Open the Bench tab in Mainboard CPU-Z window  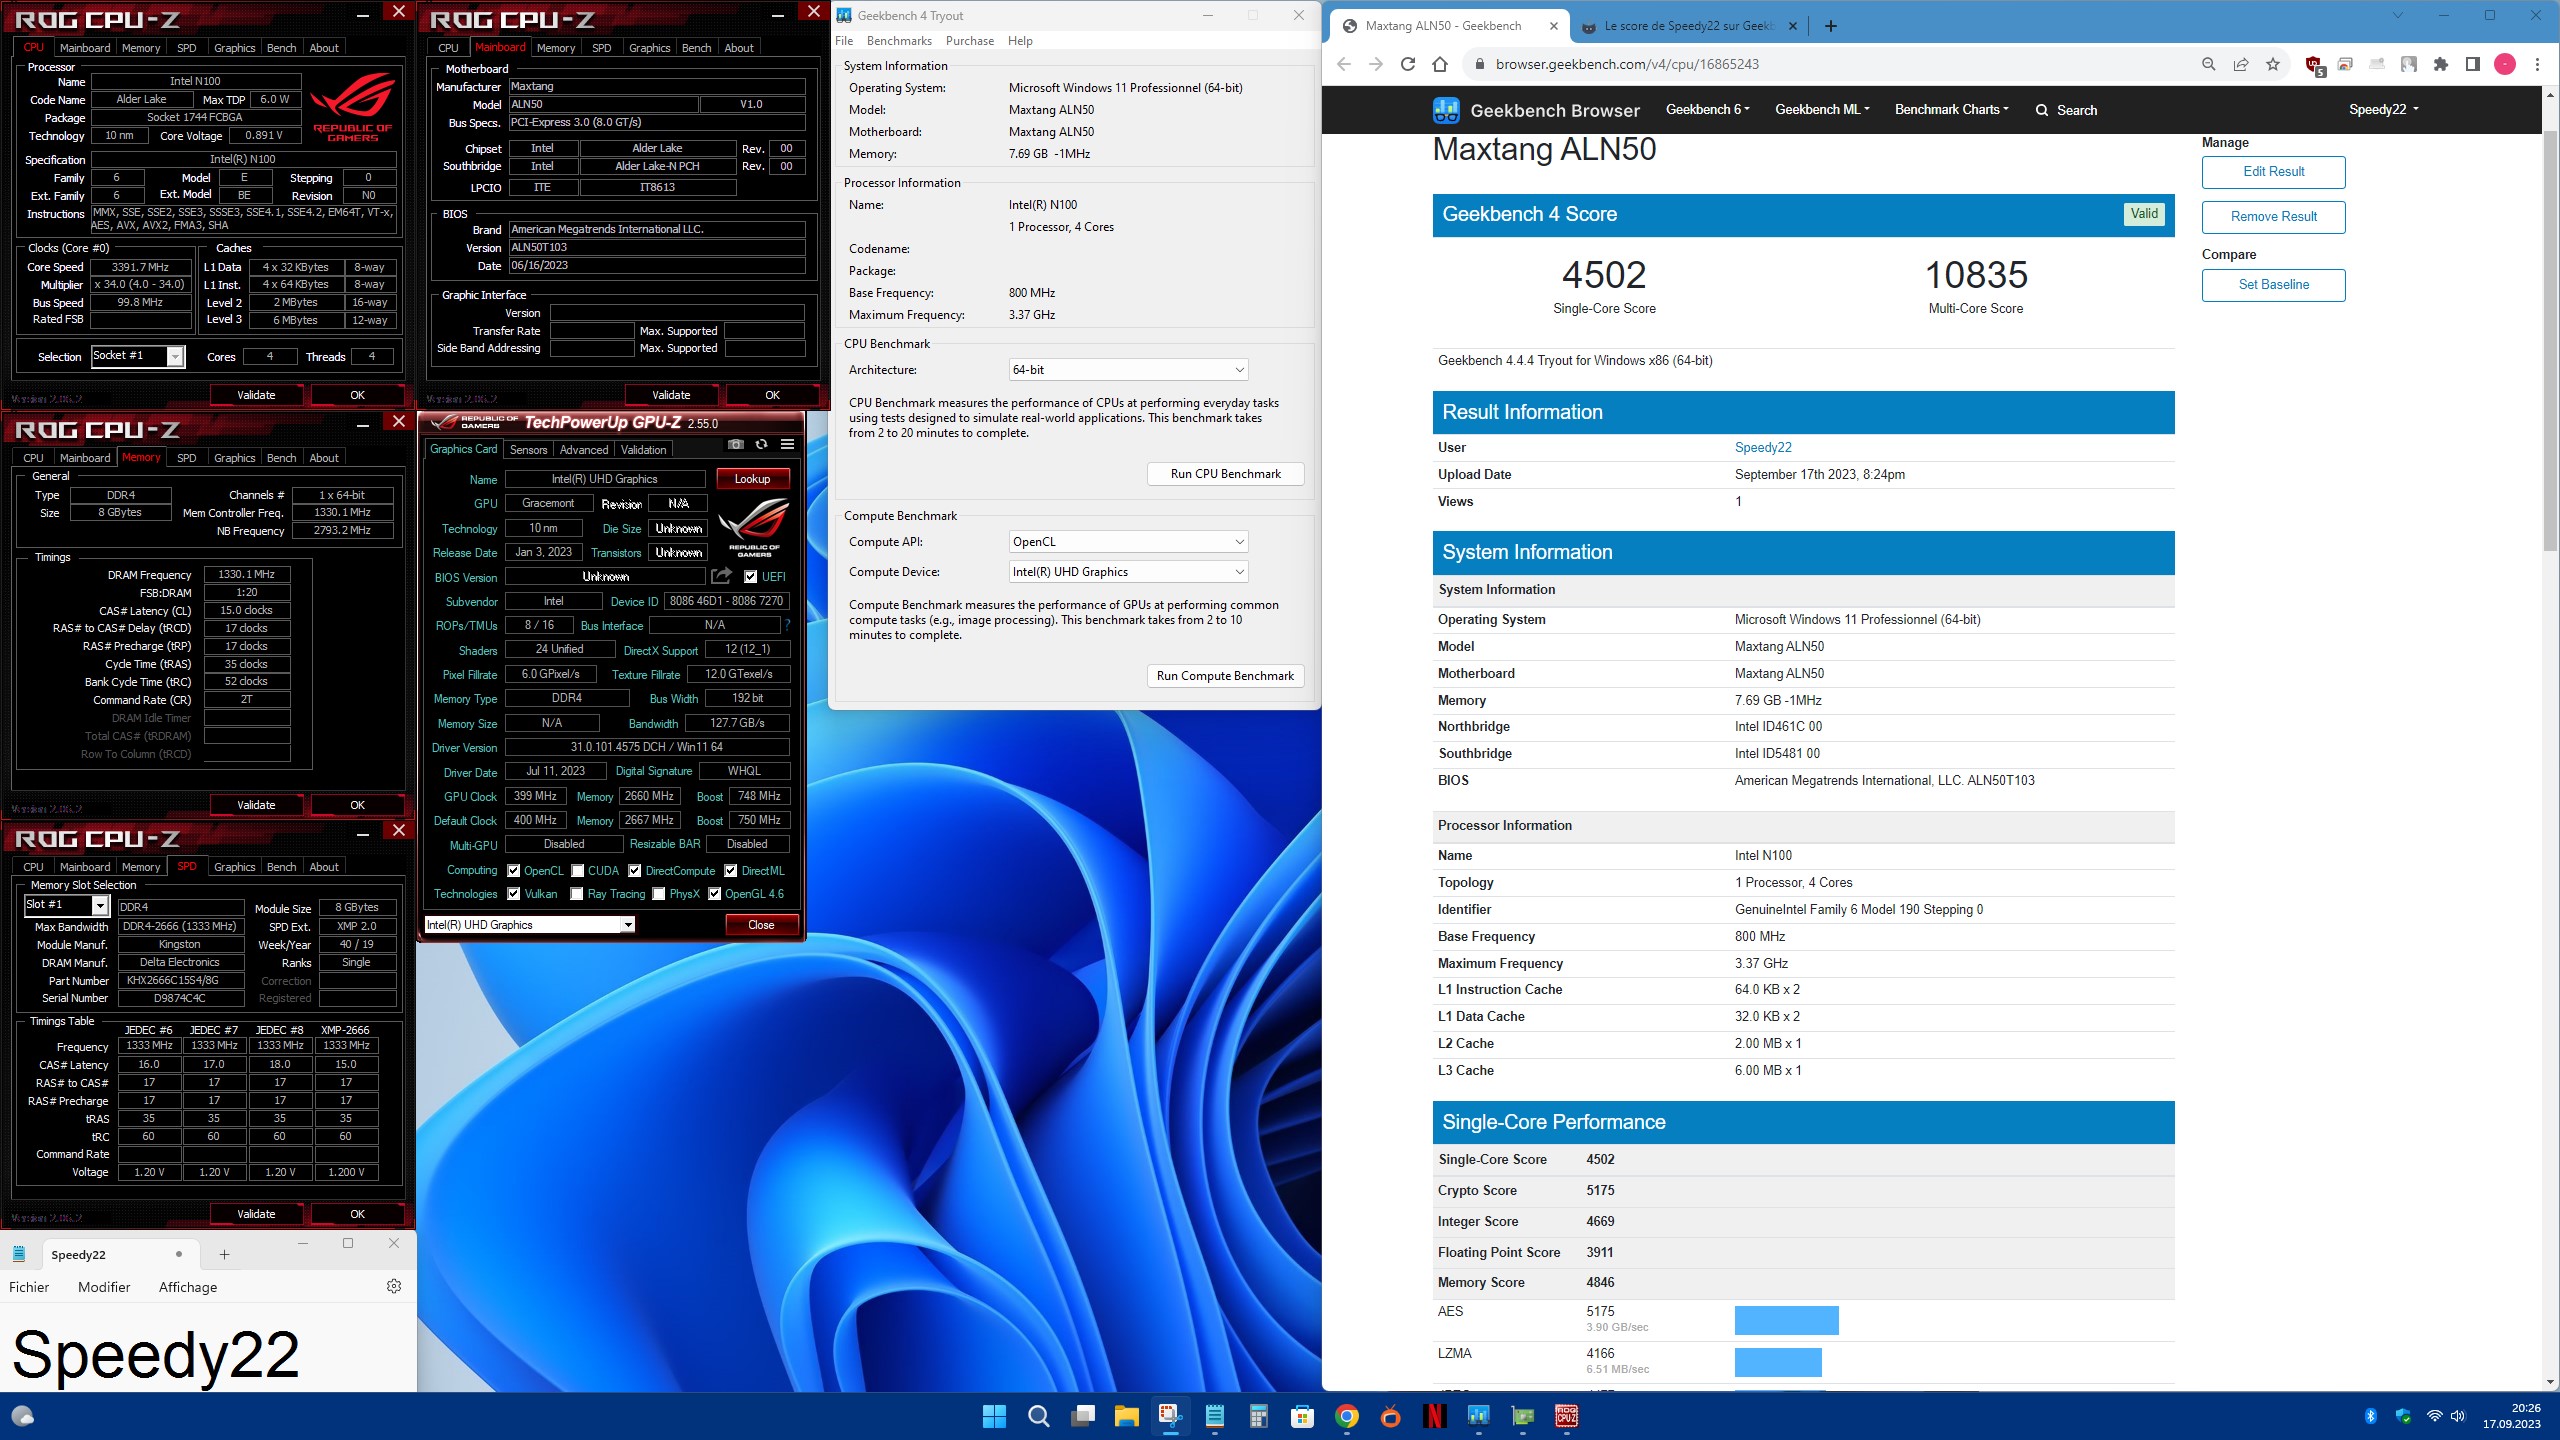point(697,48)
